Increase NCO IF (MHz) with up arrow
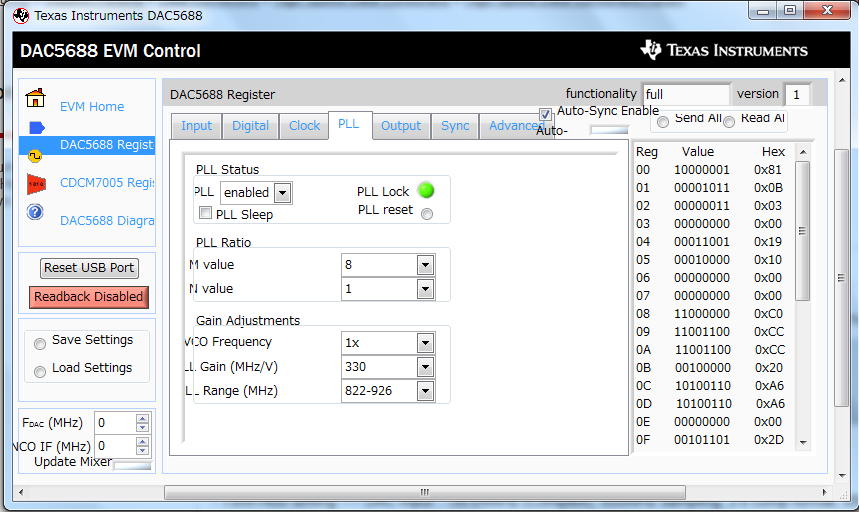 click(x=142, y=441)
